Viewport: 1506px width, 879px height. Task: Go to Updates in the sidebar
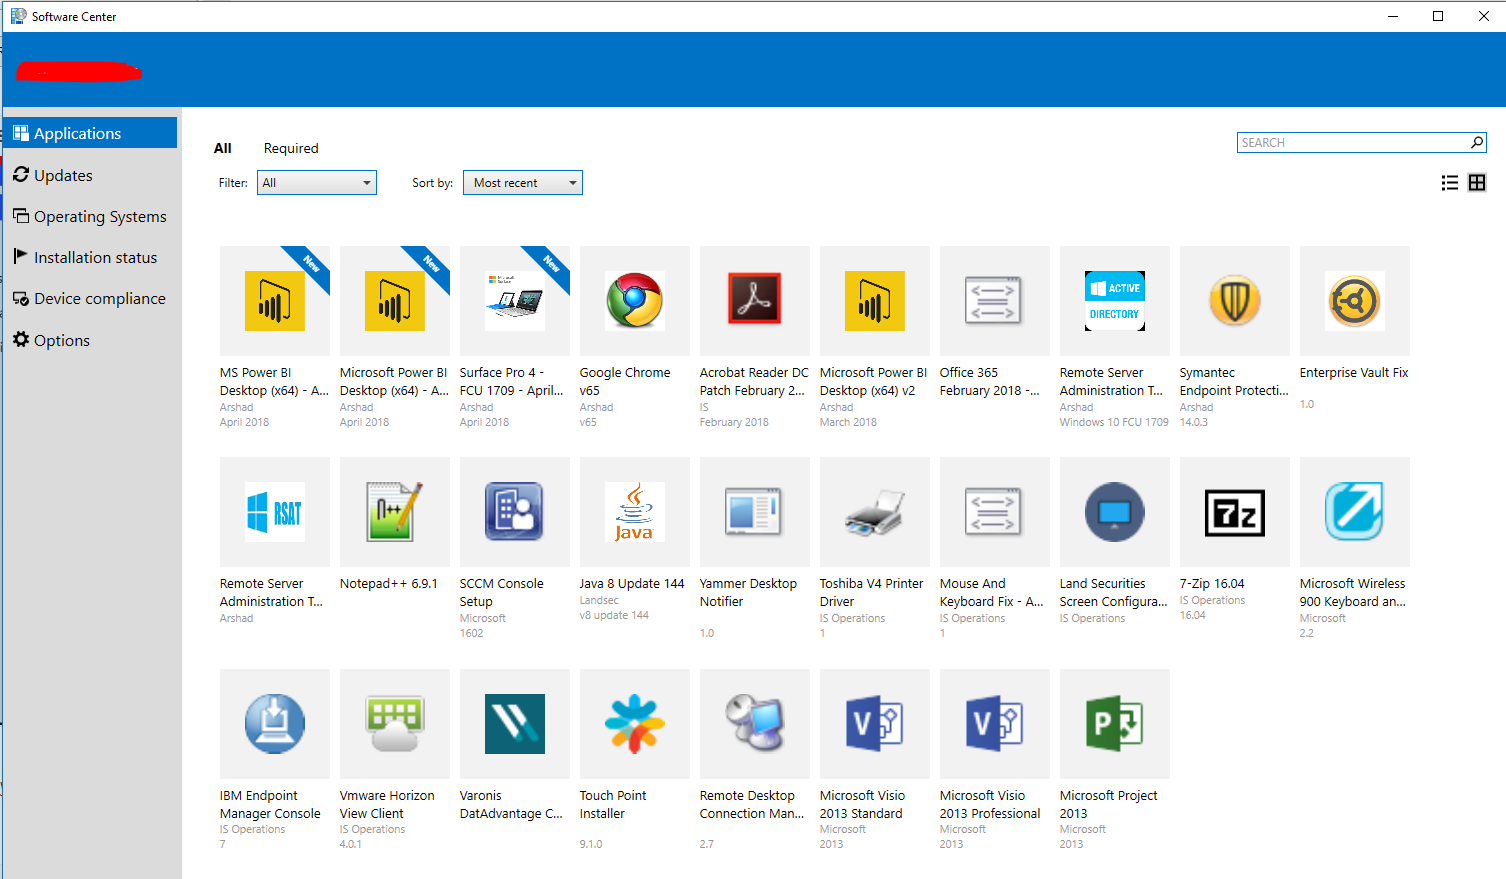coord(90,175)
